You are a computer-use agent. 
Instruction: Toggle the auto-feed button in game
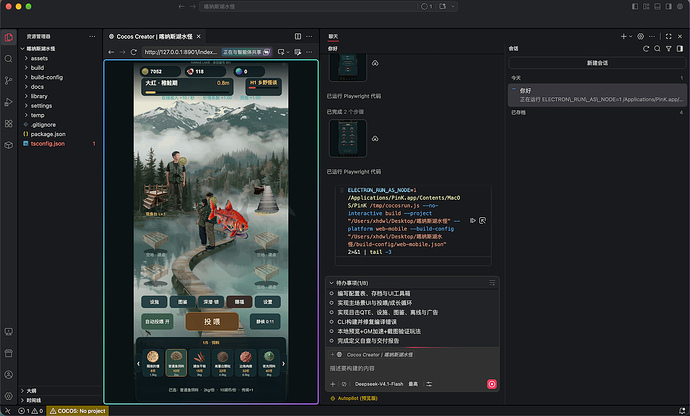coord(157,322)
